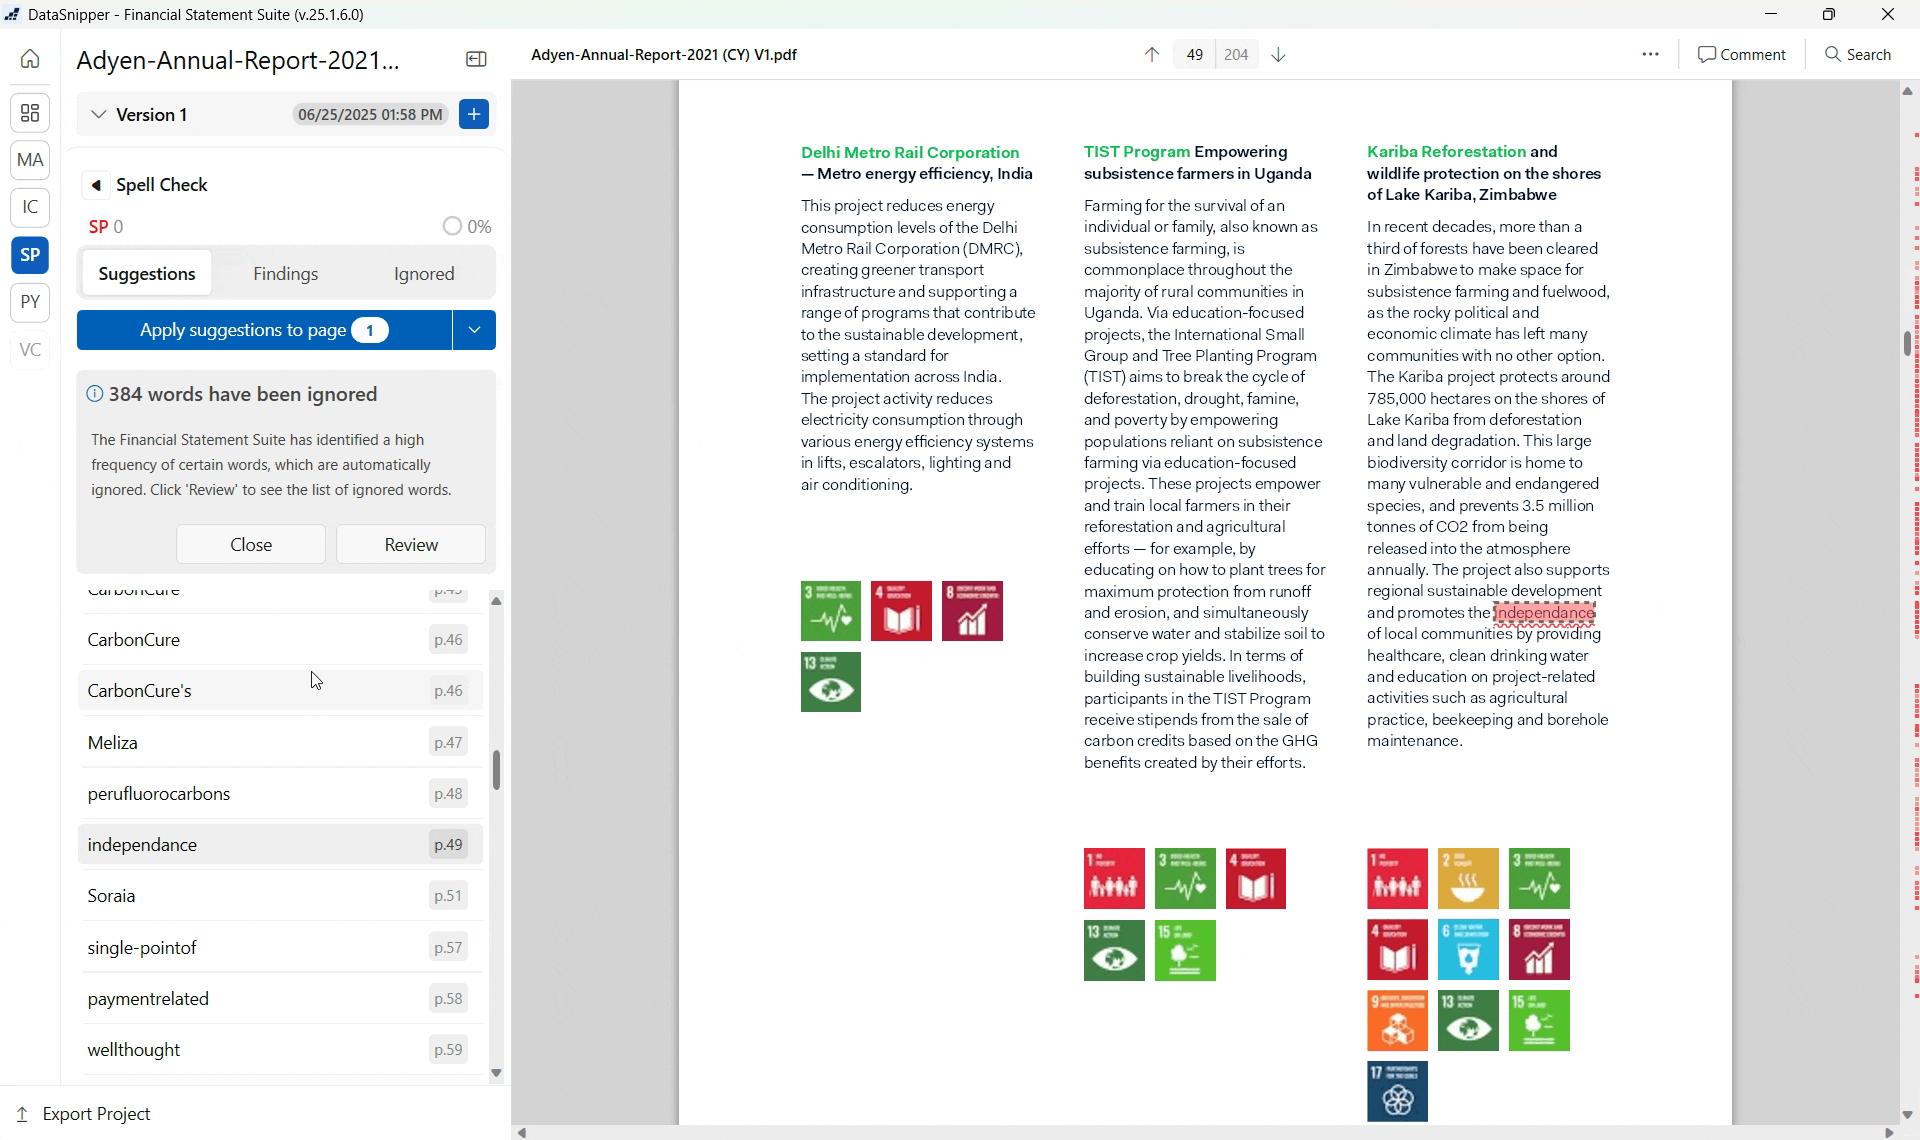Switch to the Findings tab

(286, 273)
